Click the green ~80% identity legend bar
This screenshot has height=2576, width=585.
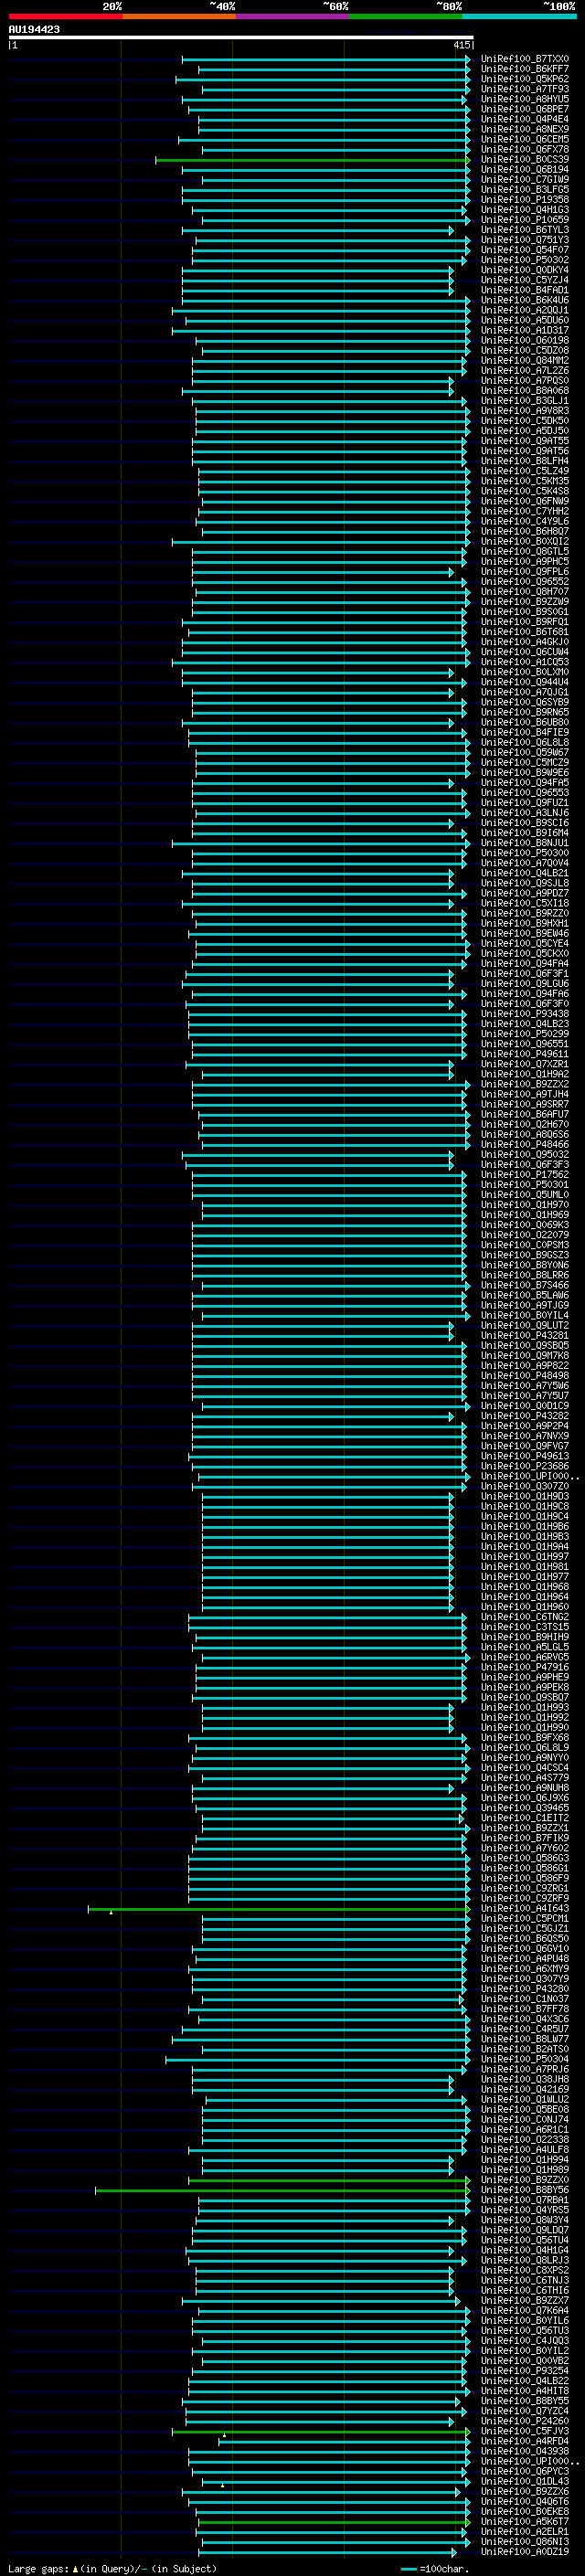(406, 16)
